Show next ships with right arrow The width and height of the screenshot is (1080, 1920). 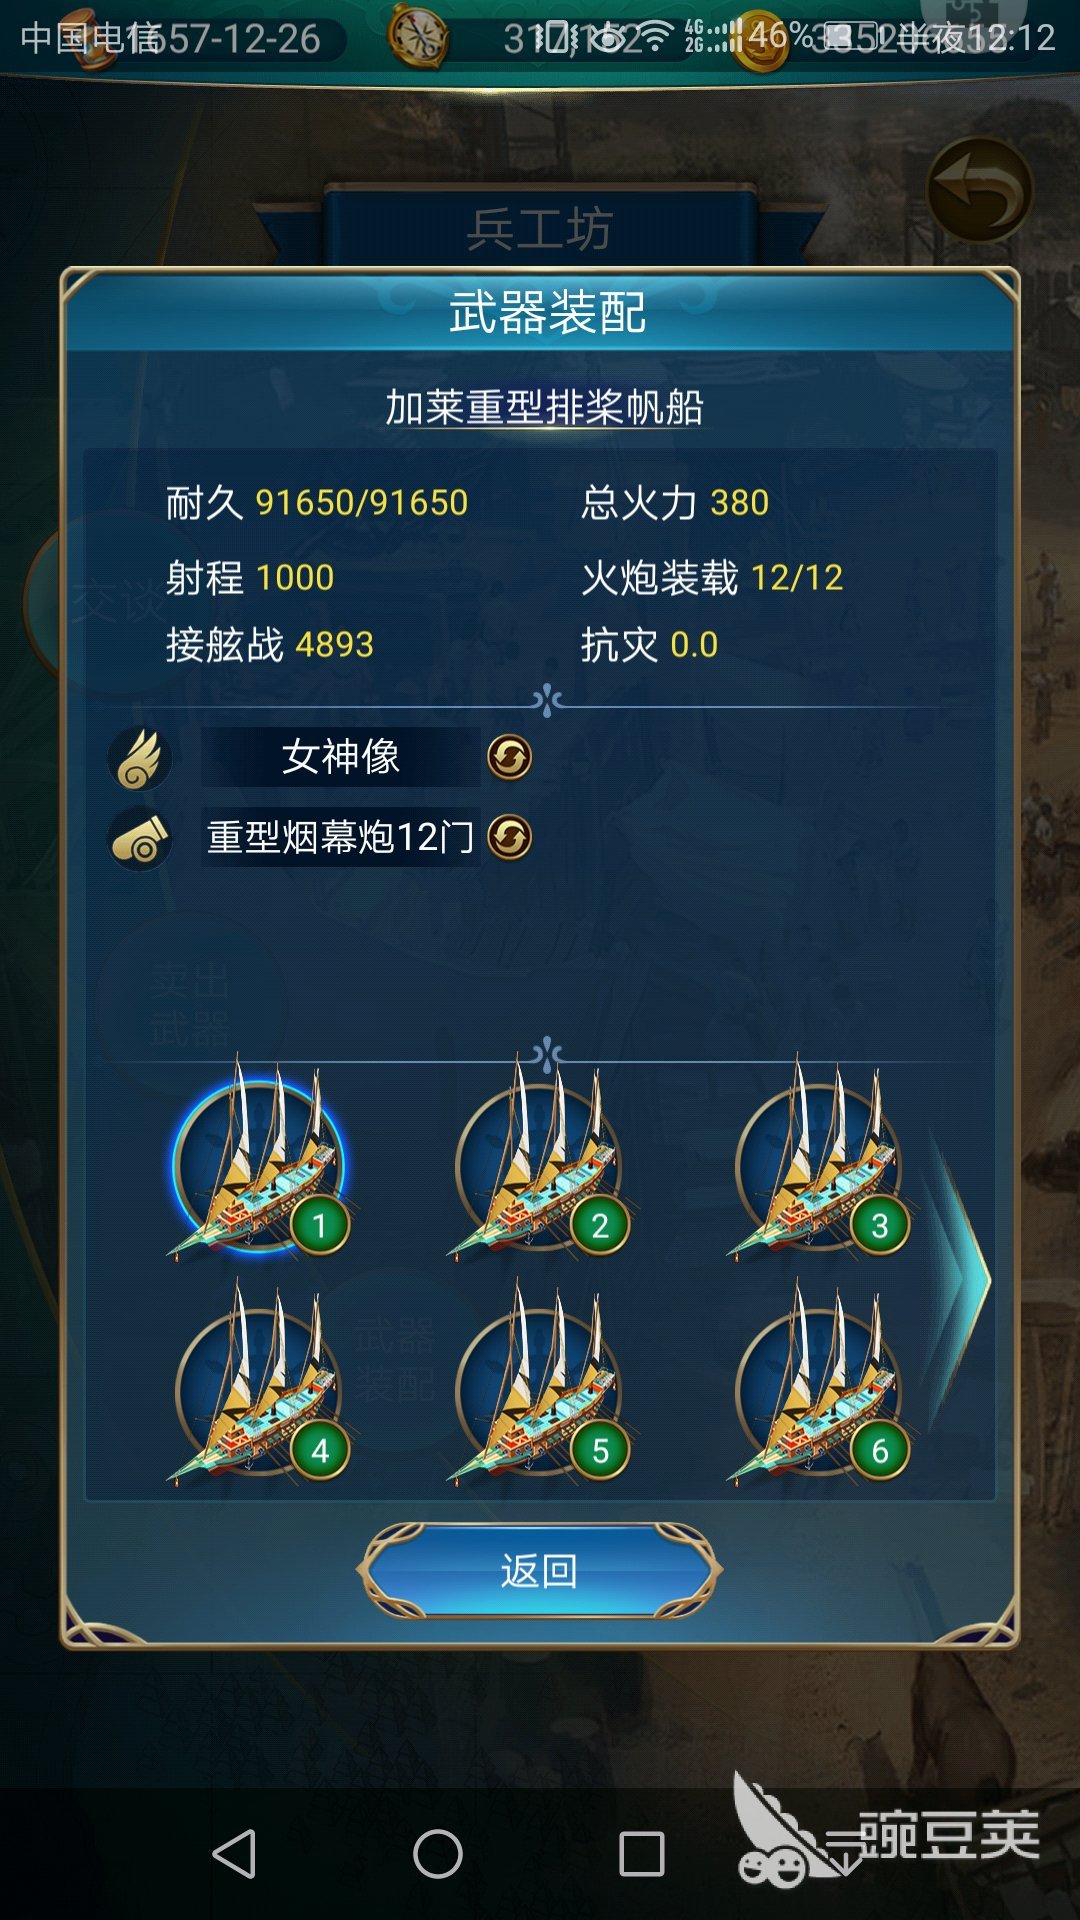pyautogui.click(x=958, y=1278)
